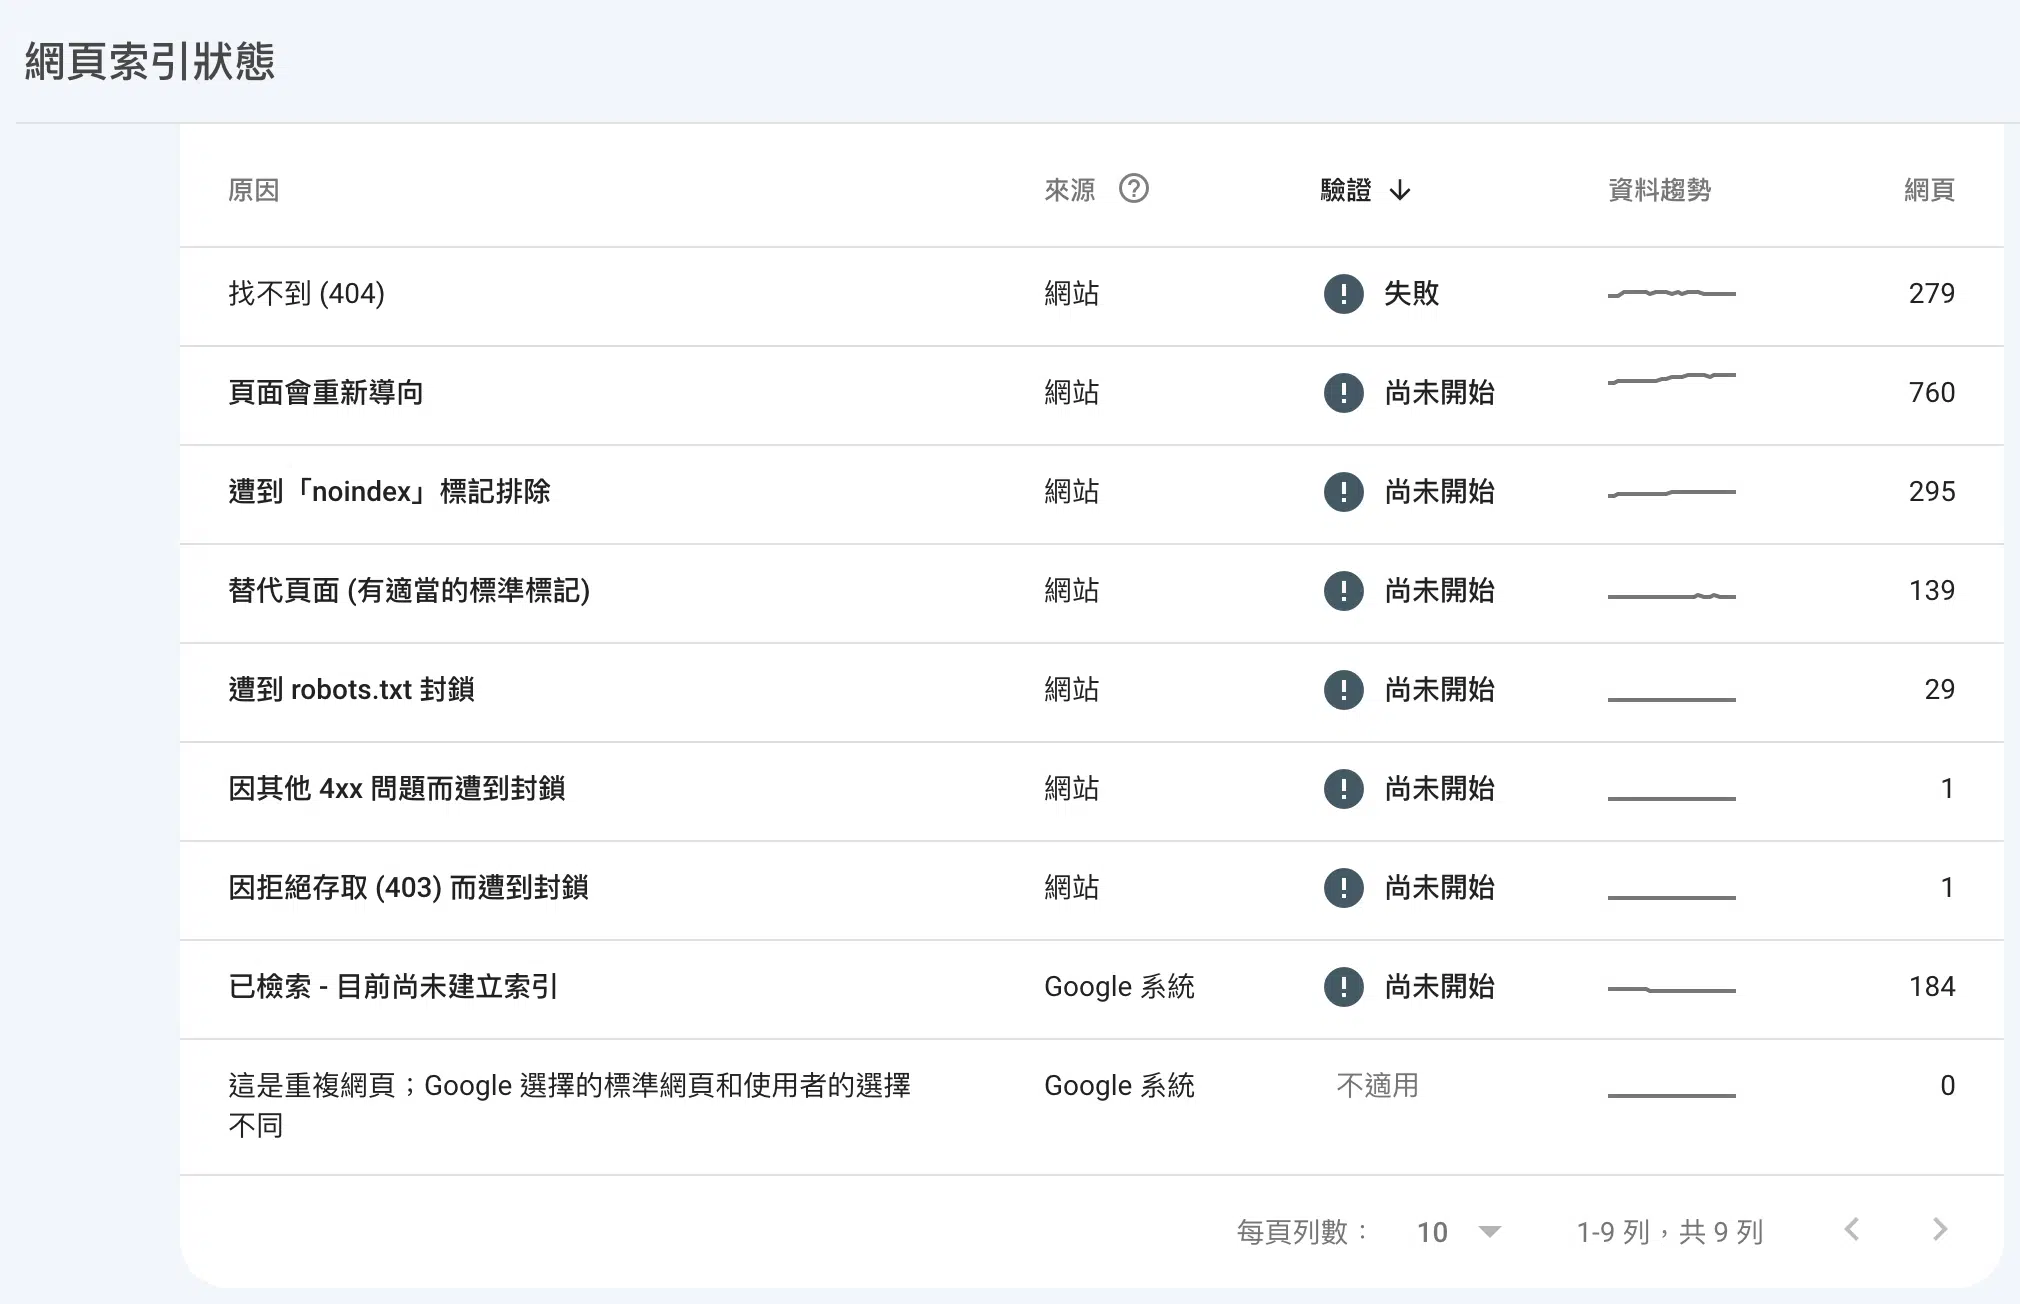Click status icon in 替代頁面 row
2020x1304 pixels.
click(1343, 591)
